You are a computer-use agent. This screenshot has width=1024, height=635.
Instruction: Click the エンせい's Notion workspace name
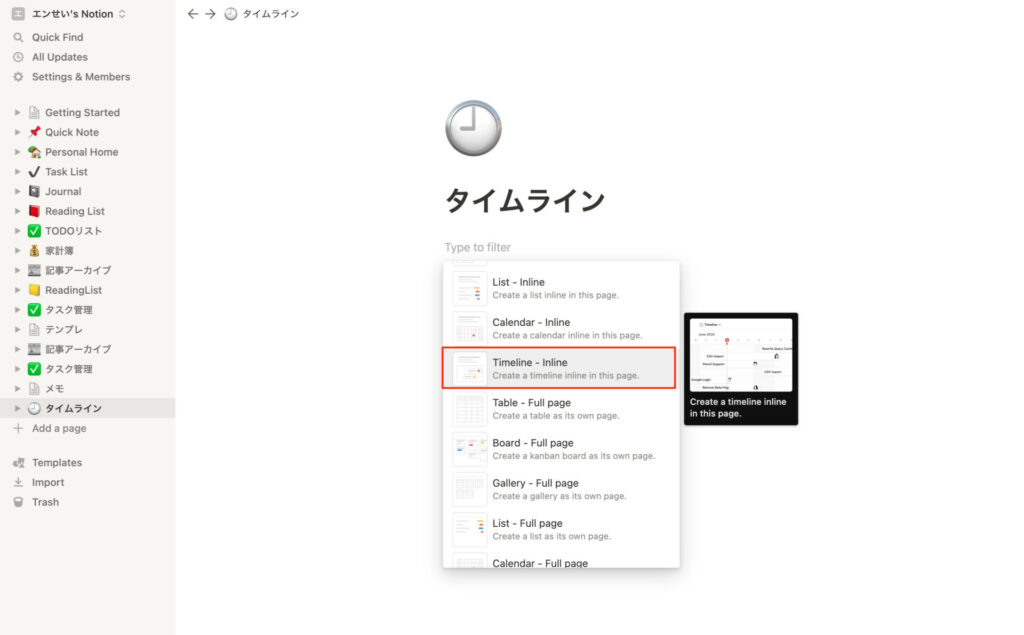(x=72, y=14)
